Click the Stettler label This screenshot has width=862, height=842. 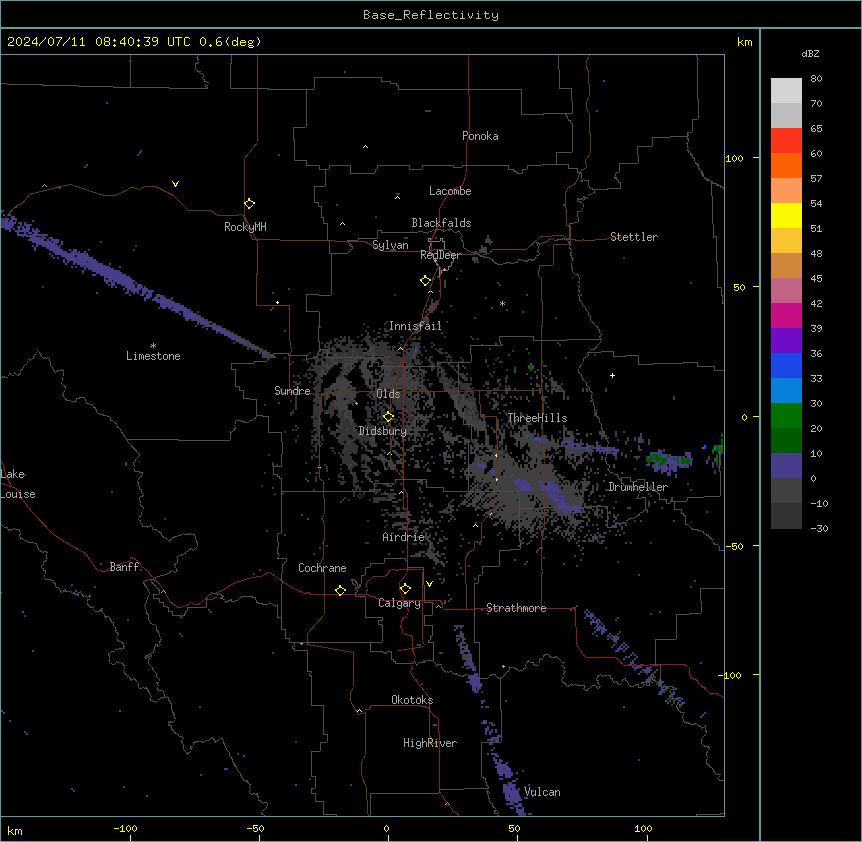coord(634,237)
